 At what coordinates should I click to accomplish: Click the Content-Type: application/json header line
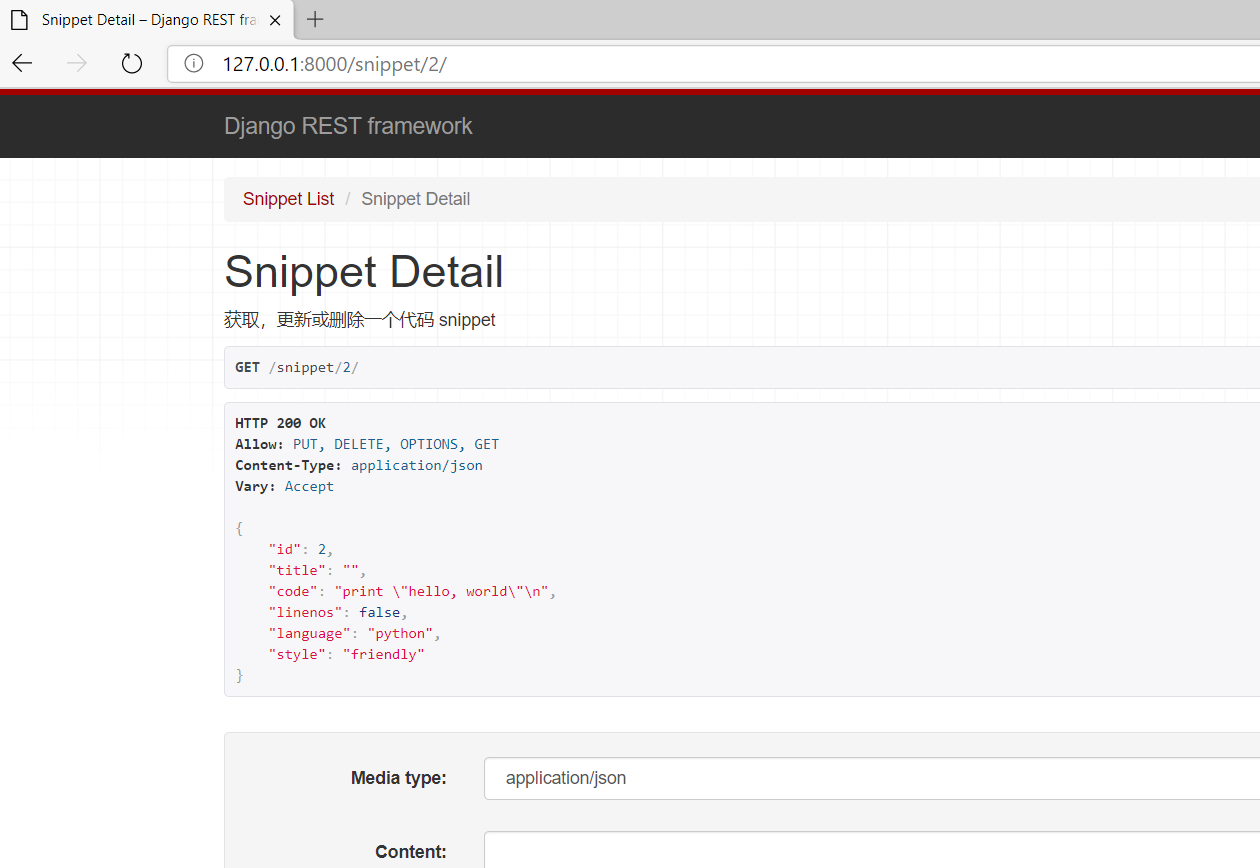coord(359,465)
